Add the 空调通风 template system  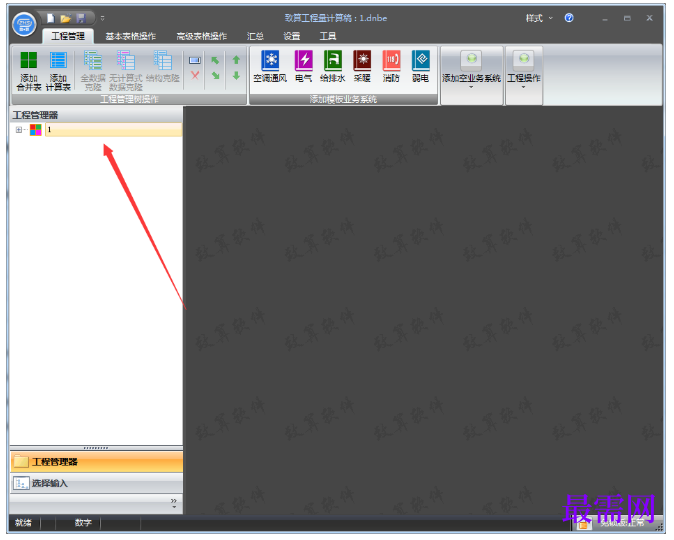[270, 66]
